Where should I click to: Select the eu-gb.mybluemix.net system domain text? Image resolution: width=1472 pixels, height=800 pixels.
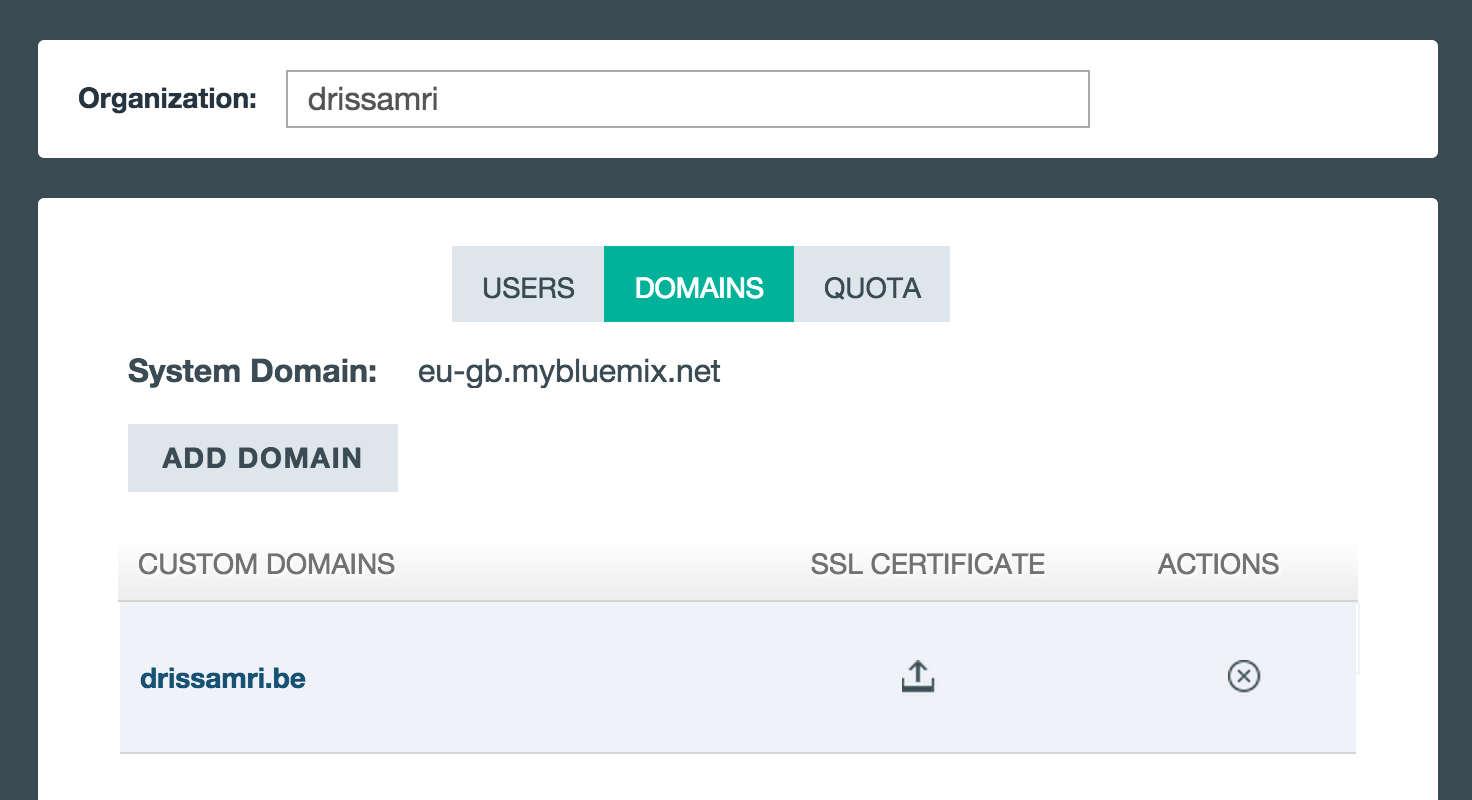click(569, 372)
